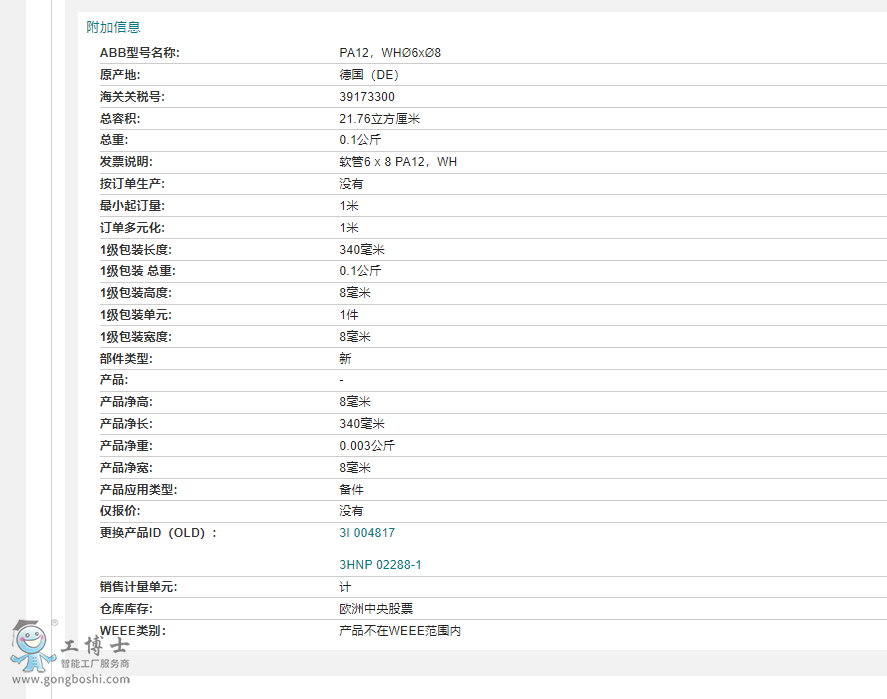
Task: Click the 产品净高 label
Action: pyautogui.click(x=126, y=402)
